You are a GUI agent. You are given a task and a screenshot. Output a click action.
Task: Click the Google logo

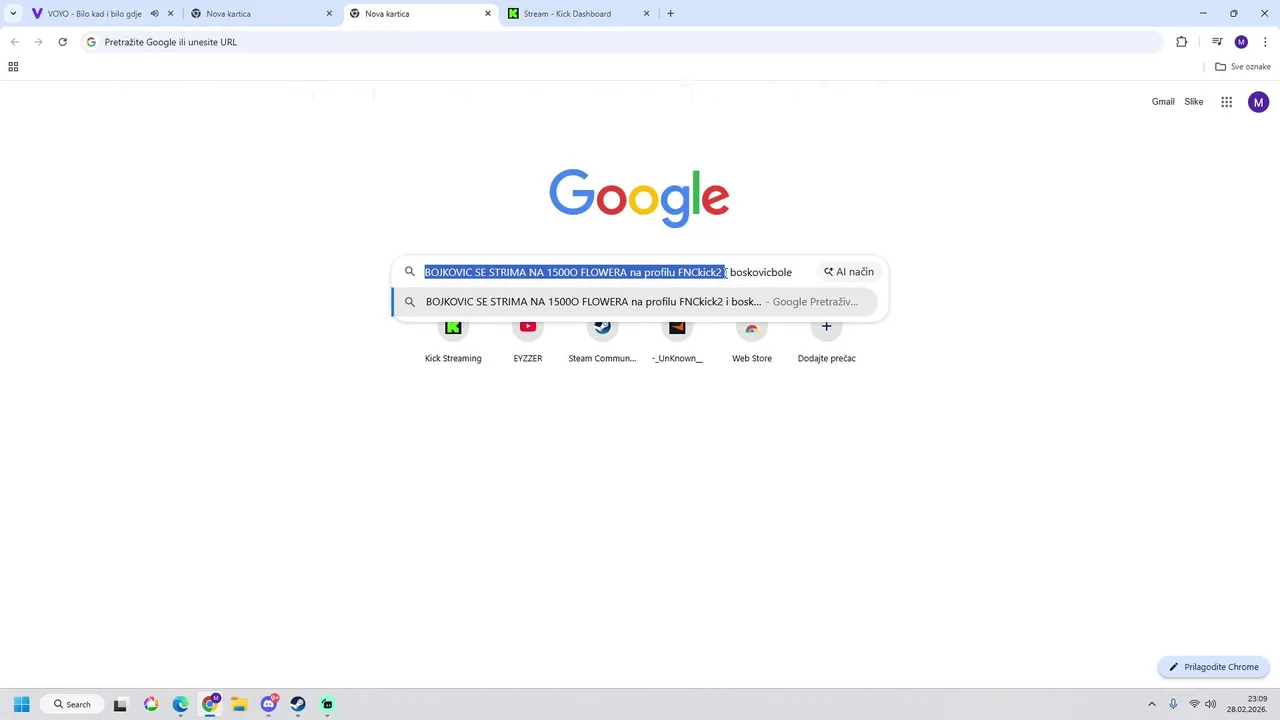point(639,198)
